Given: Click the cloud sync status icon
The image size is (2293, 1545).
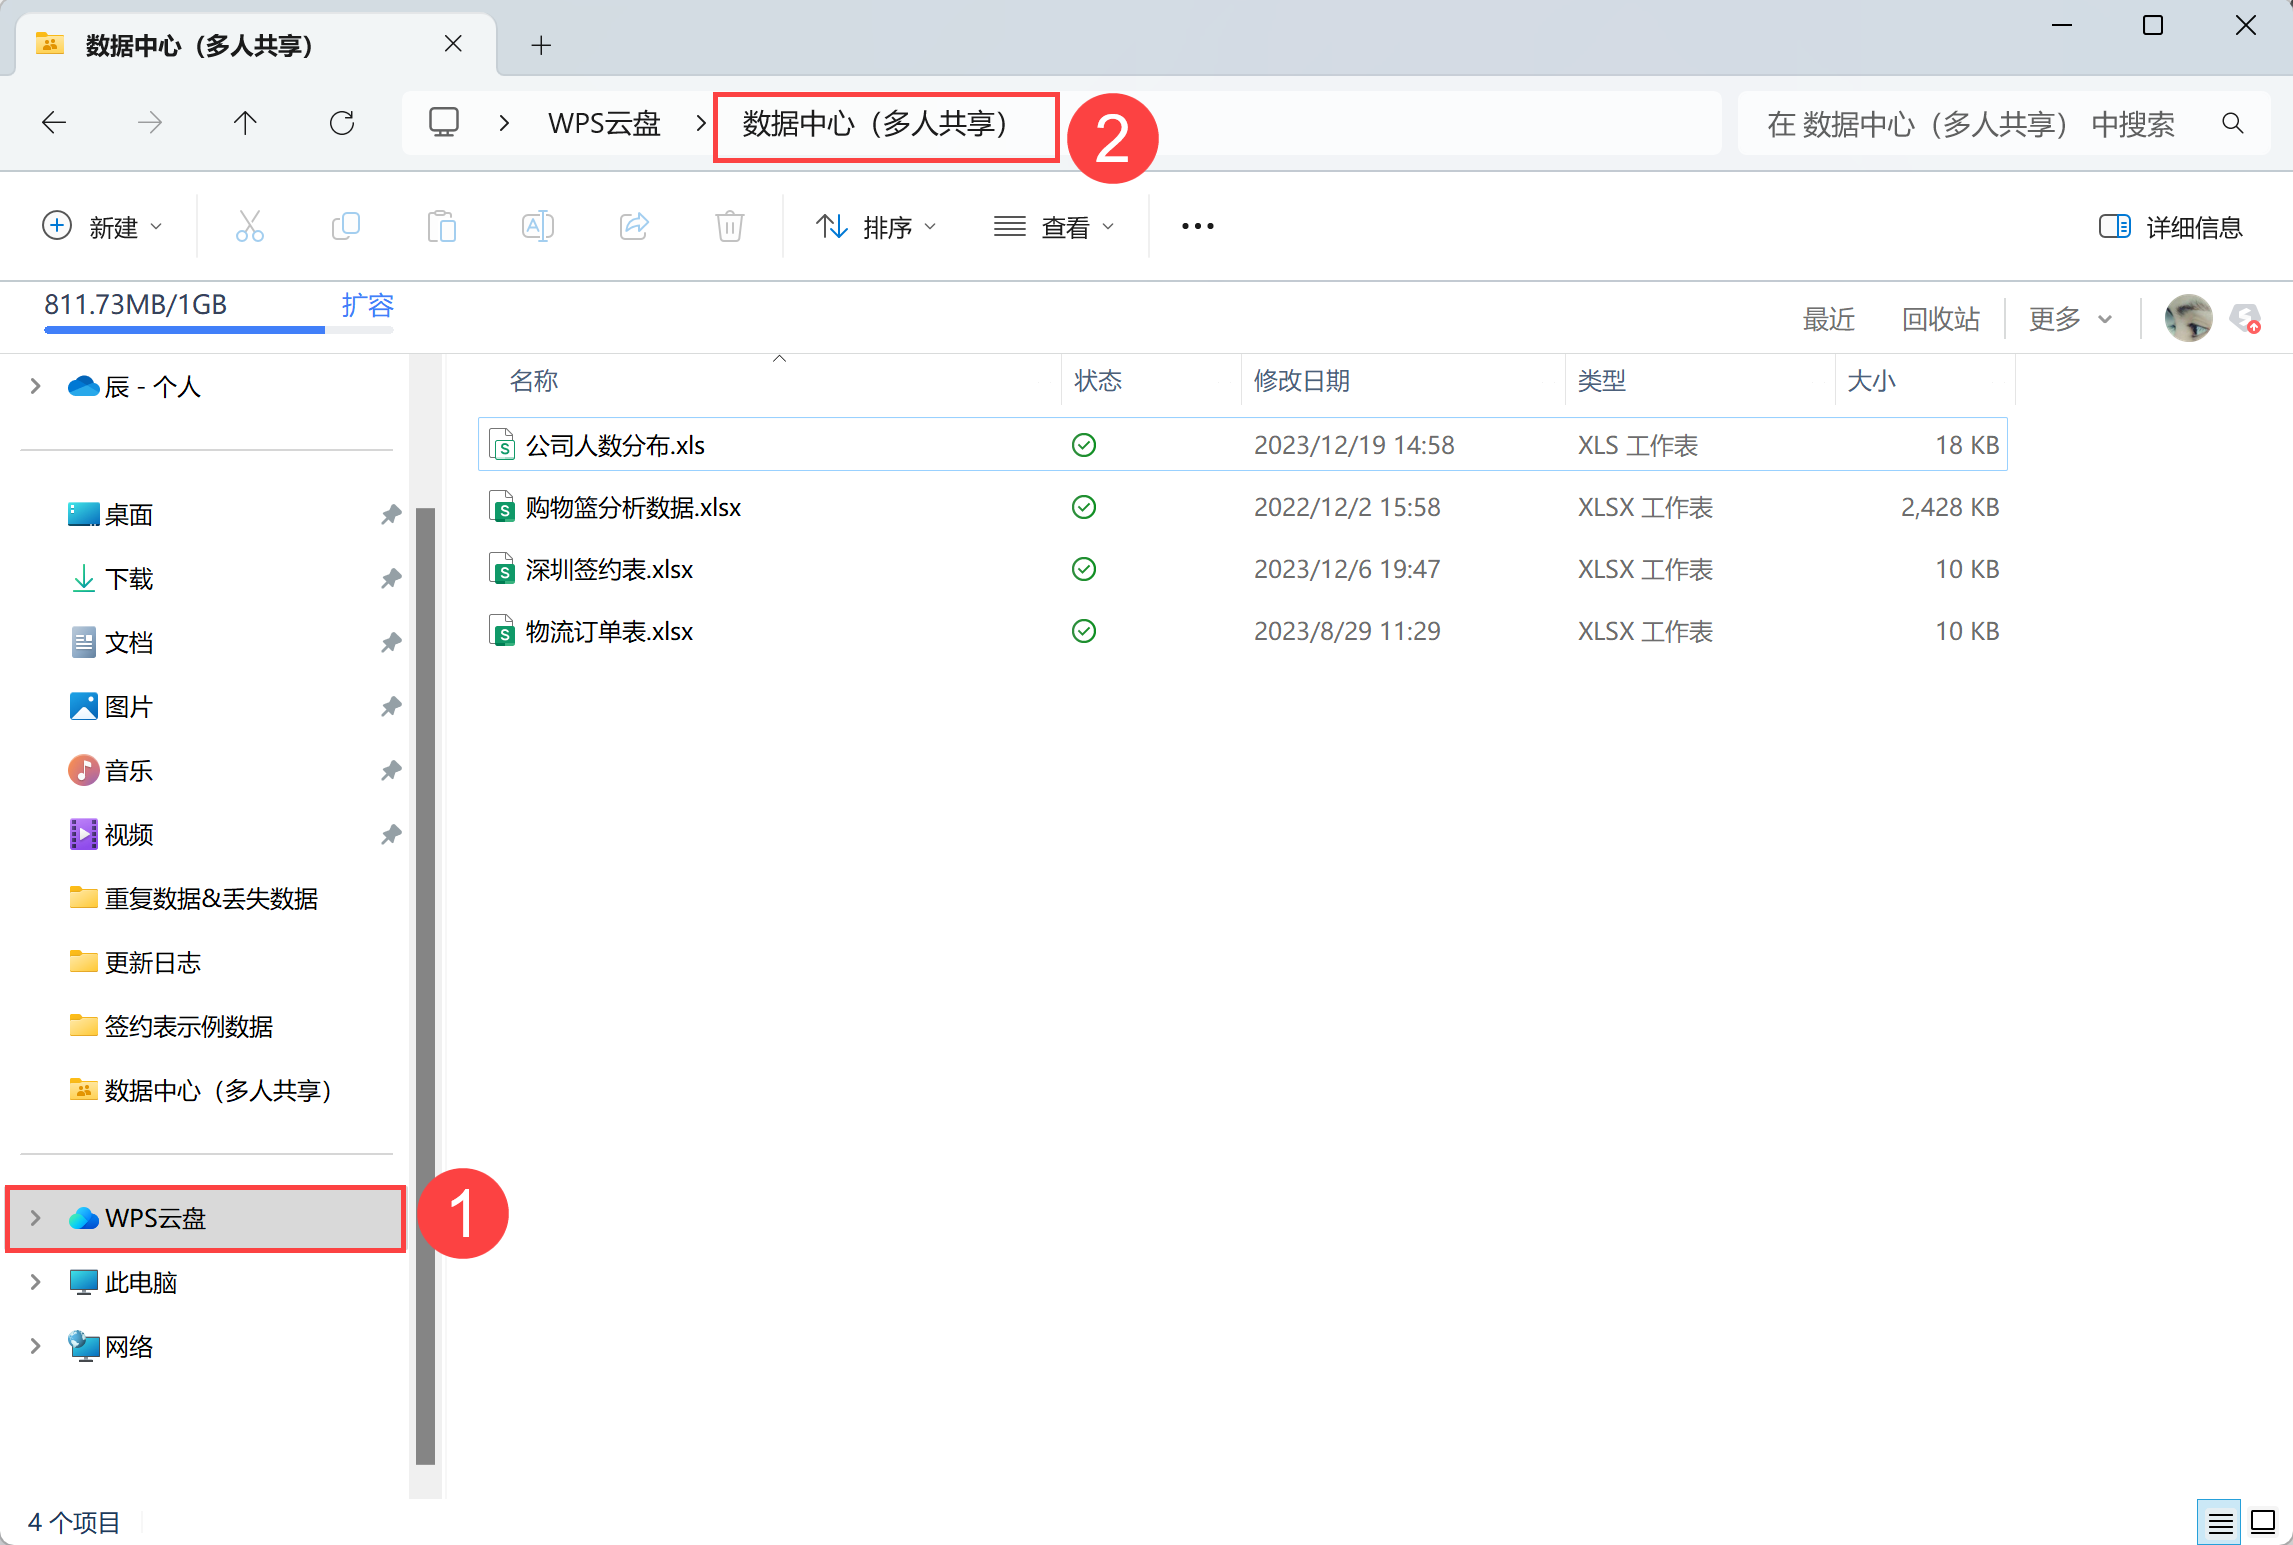Looking at the screenshot, I should (2245, 319).
